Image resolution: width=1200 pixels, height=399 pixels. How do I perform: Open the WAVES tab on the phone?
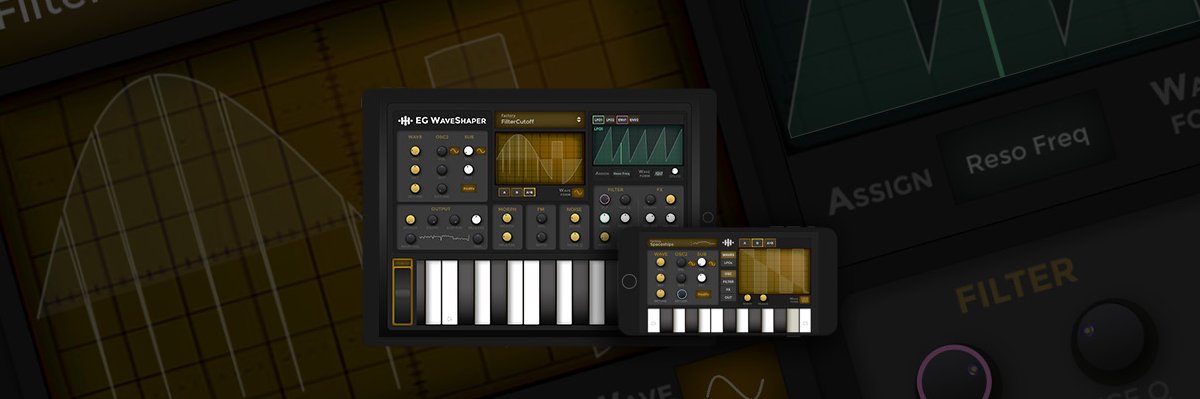[728, 255]
